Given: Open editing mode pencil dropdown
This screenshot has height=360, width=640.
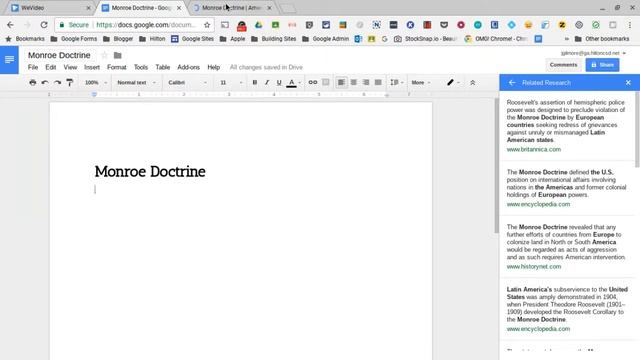Looking at the screenshot, I should click(453, 82).
